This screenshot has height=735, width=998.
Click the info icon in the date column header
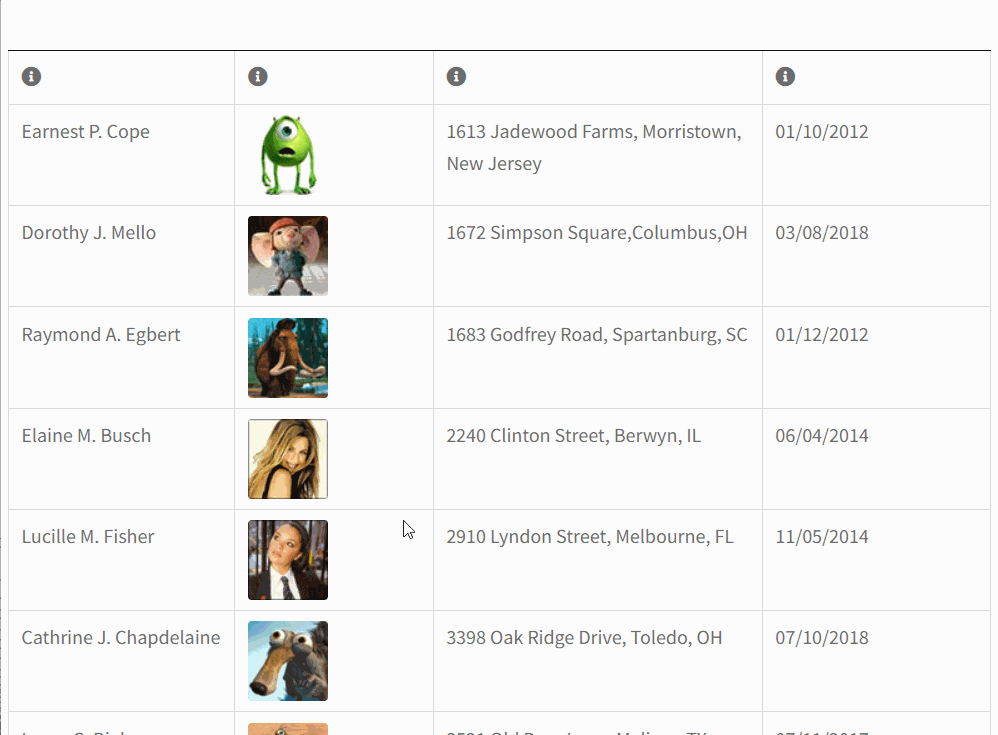(785, 76)
